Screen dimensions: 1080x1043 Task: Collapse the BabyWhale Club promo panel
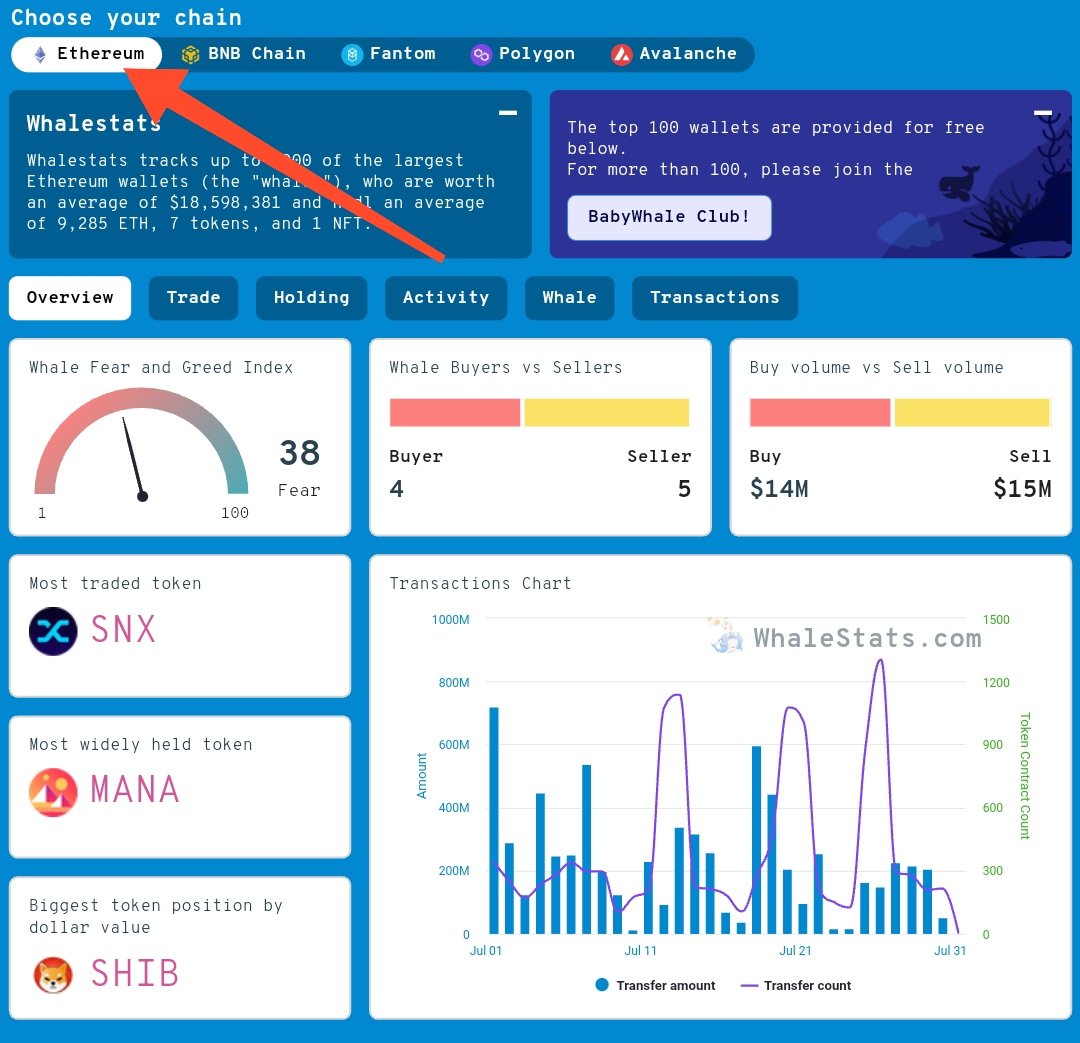pos(1043,112)
